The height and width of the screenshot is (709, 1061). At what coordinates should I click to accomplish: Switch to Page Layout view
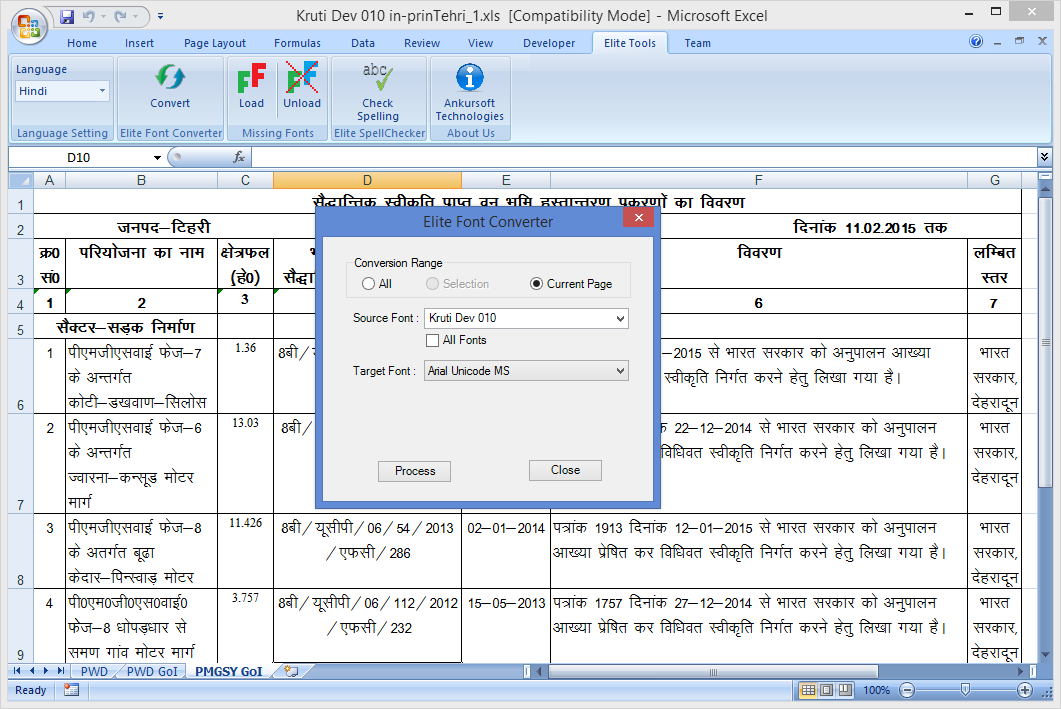coord(826,690)
